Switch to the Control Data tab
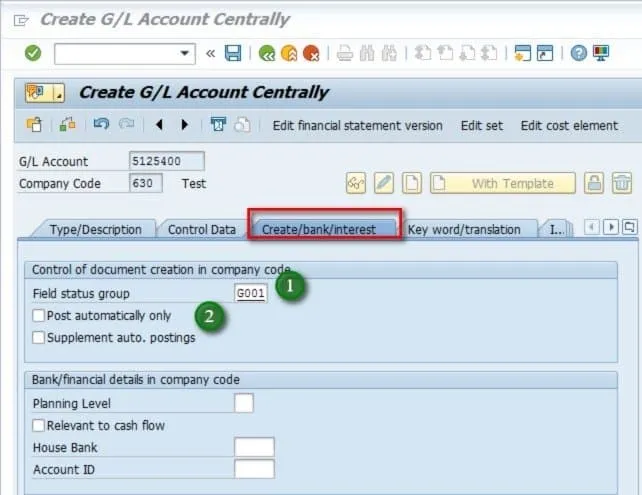Image resolution: width=642 pixels, height=495 pixels. tap(201, 229)
